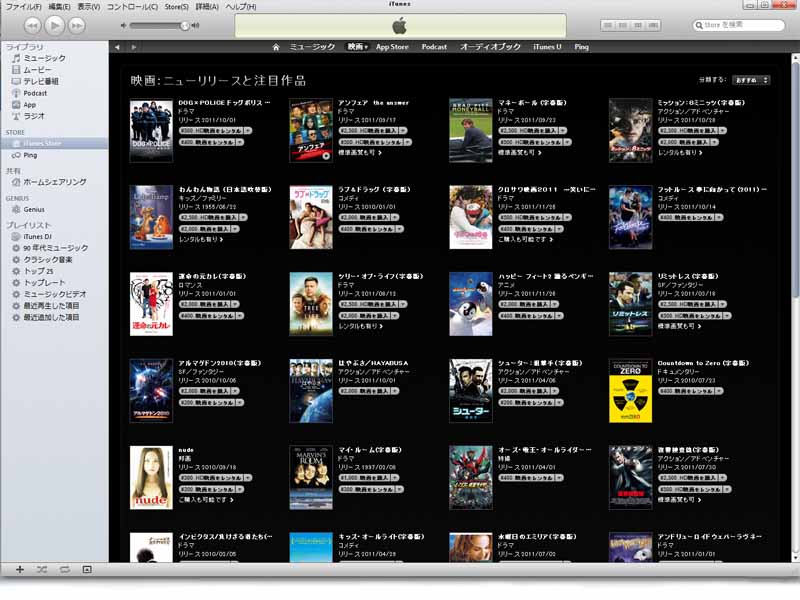Viewport: 800px width, 600px height.
Task: Switch to the Ping store tab
Action: click(581, 47)
